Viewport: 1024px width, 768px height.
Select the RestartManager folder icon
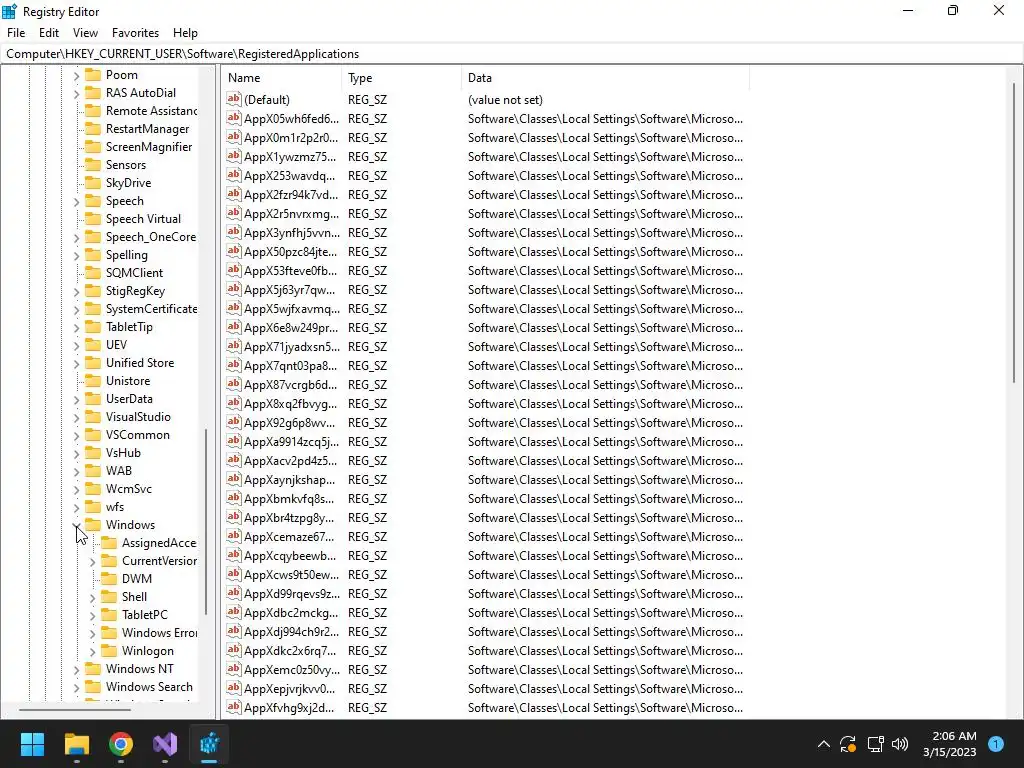pos(93,129)
